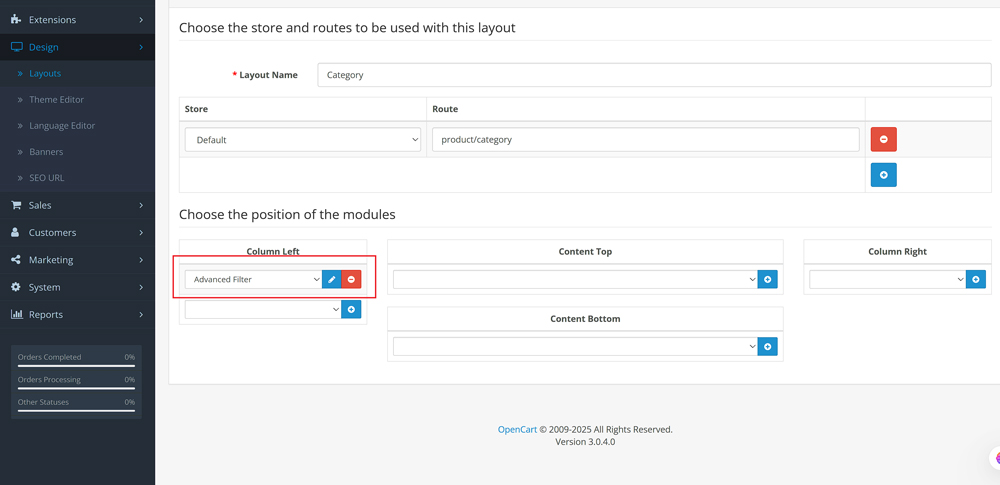Add module to Column Left with plus button

pos(351,310)
